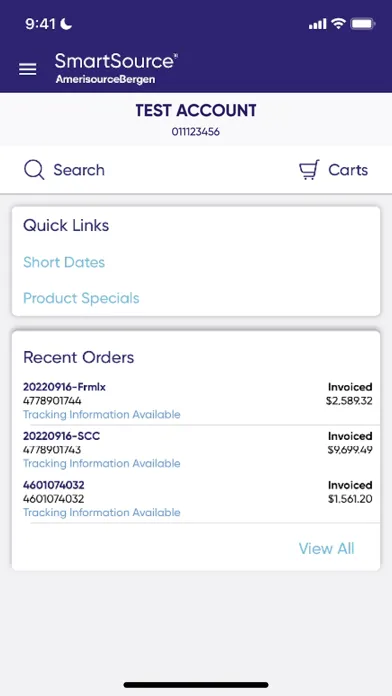Tap the battery indicator icon
This screenshot has height=696, width=392.
(363, 24)
